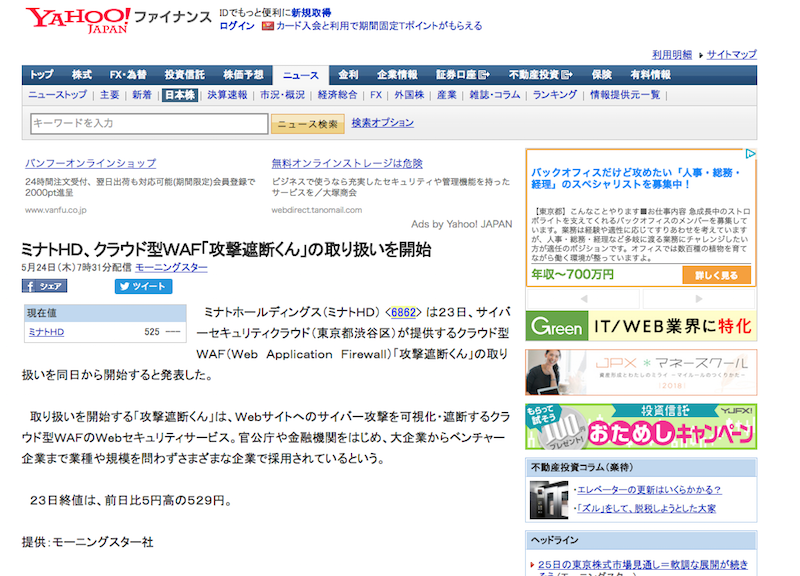The height and width of the screenshot is (576, 800).
Task: Open the FX・為替 tab
Action: pos(128,75)
